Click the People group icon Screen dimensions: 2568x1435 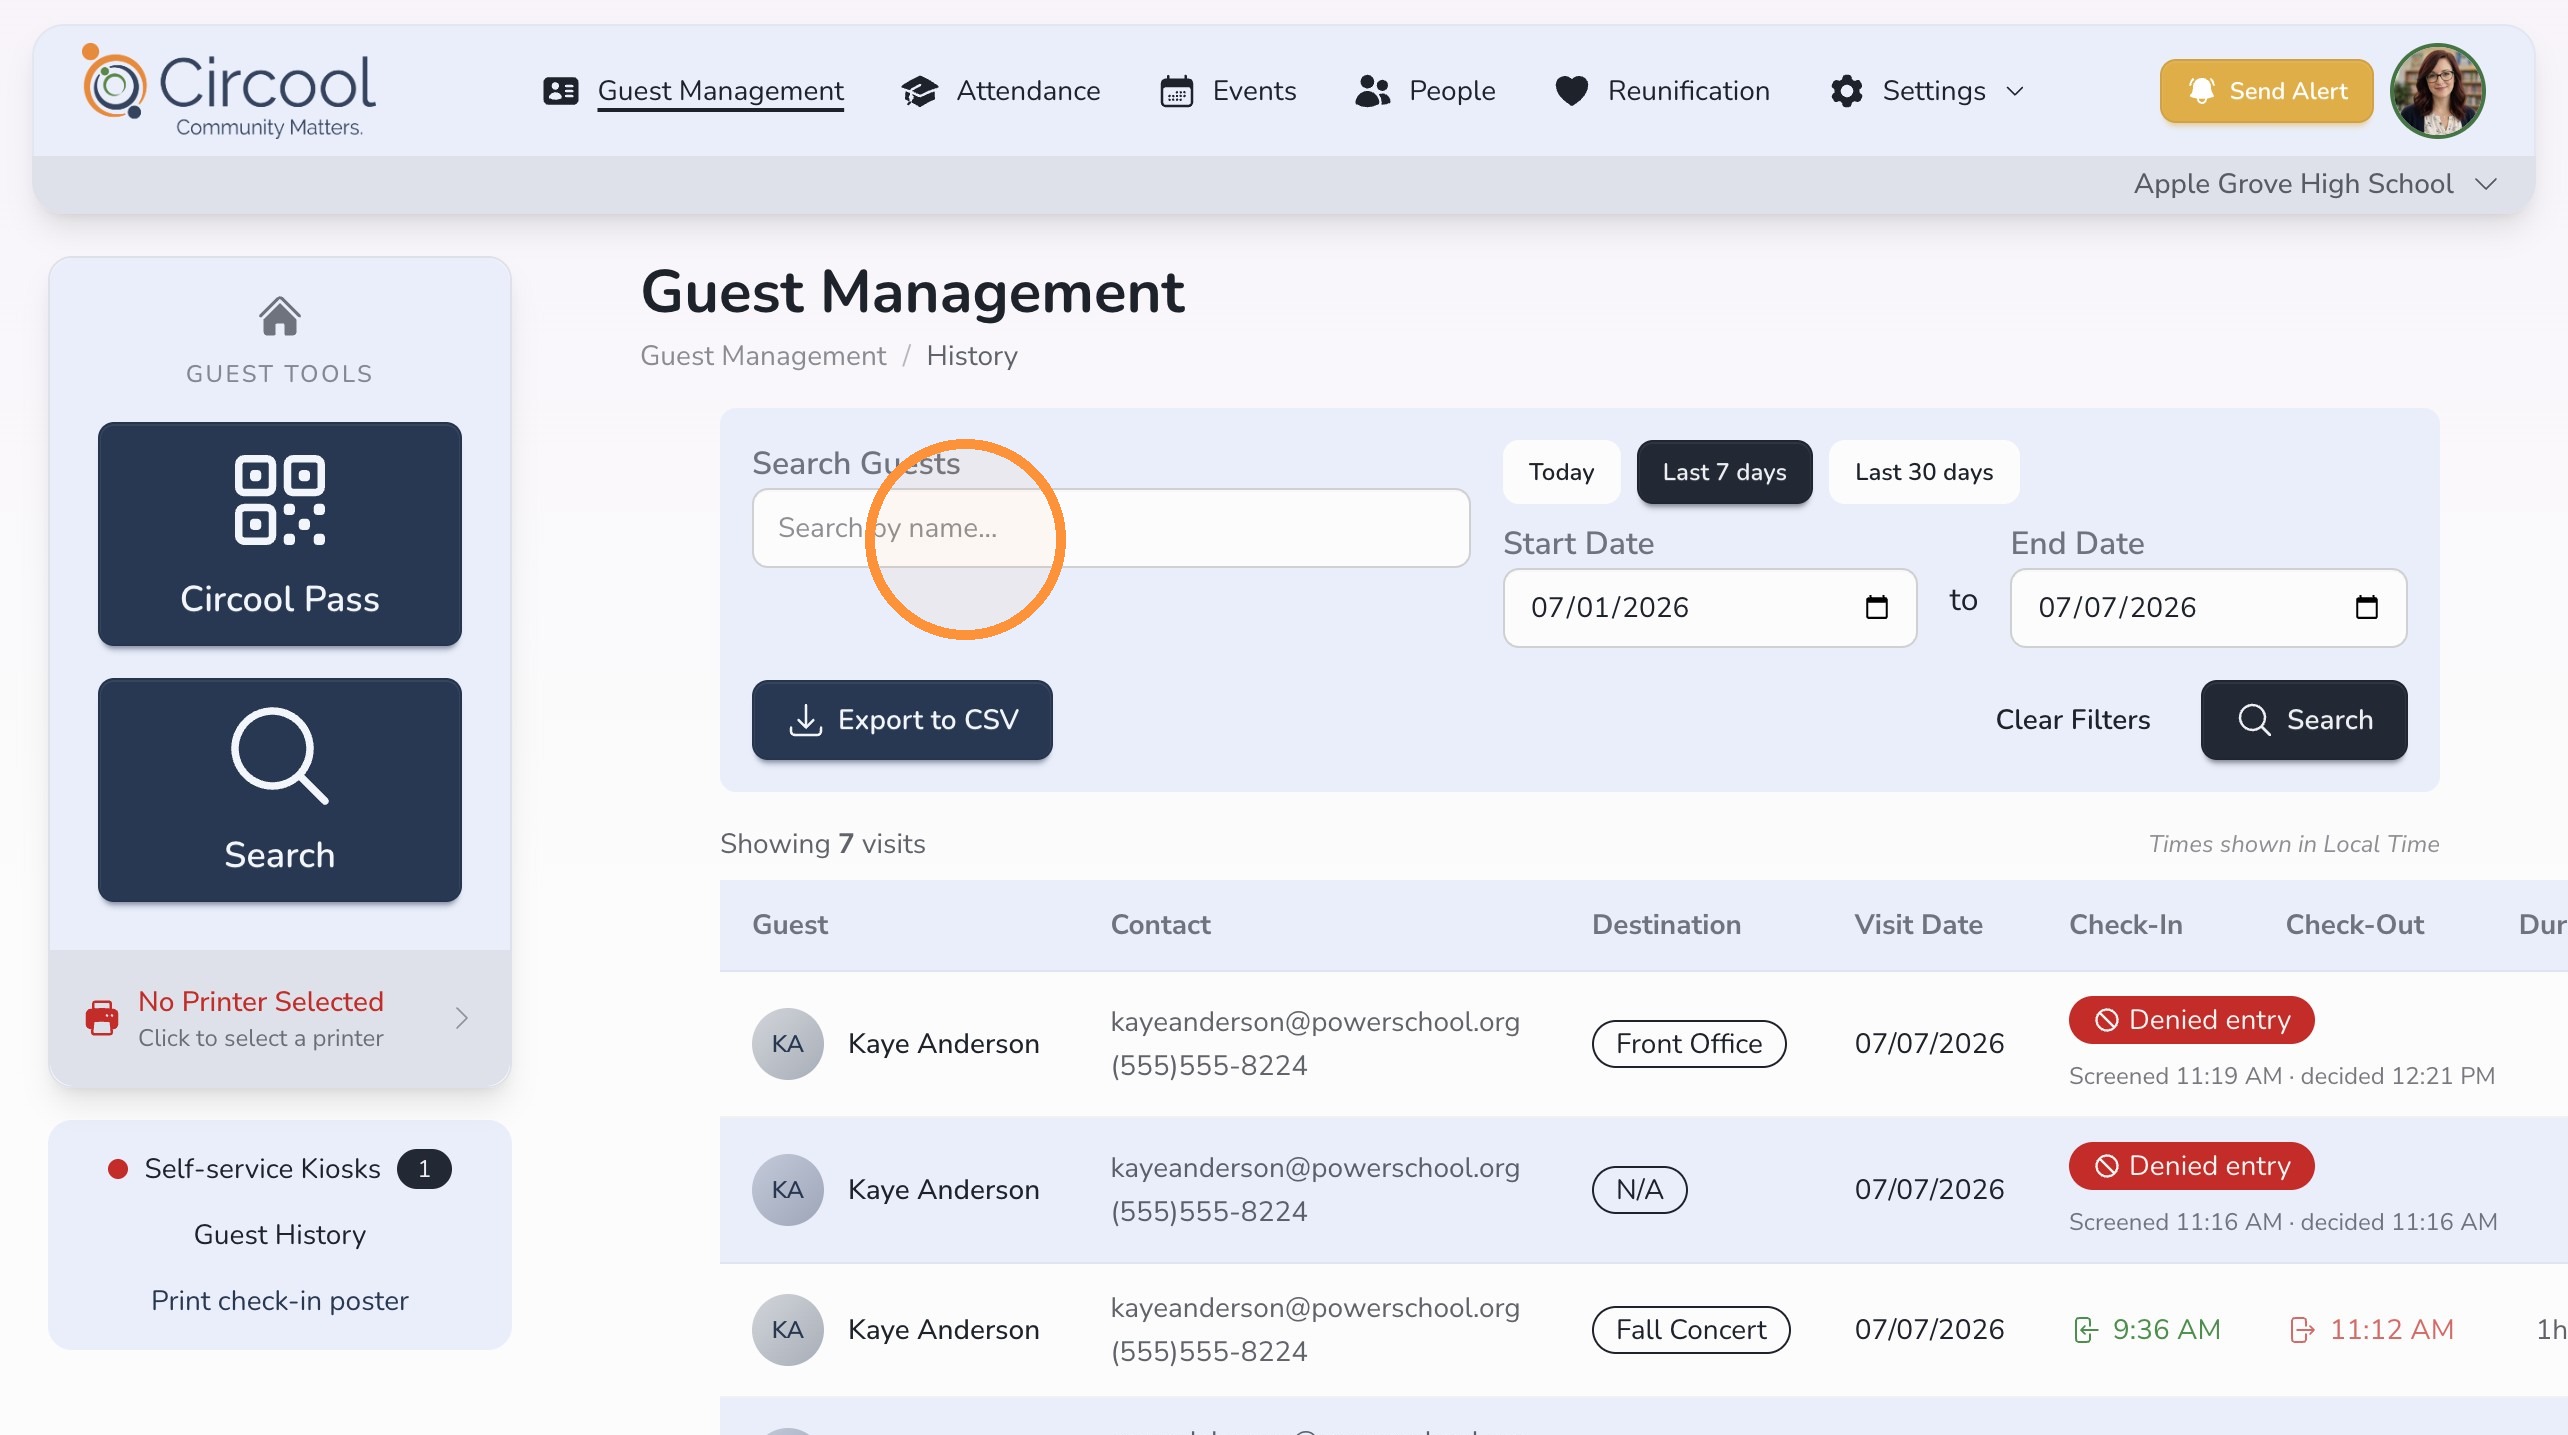pos(1373,91)
